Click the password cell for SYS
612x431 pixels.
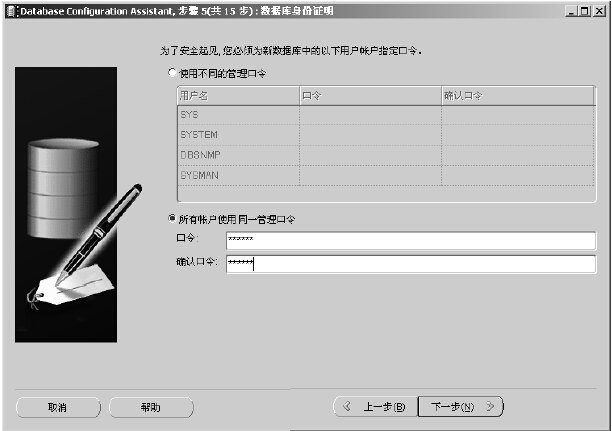(x=370, y=115)
